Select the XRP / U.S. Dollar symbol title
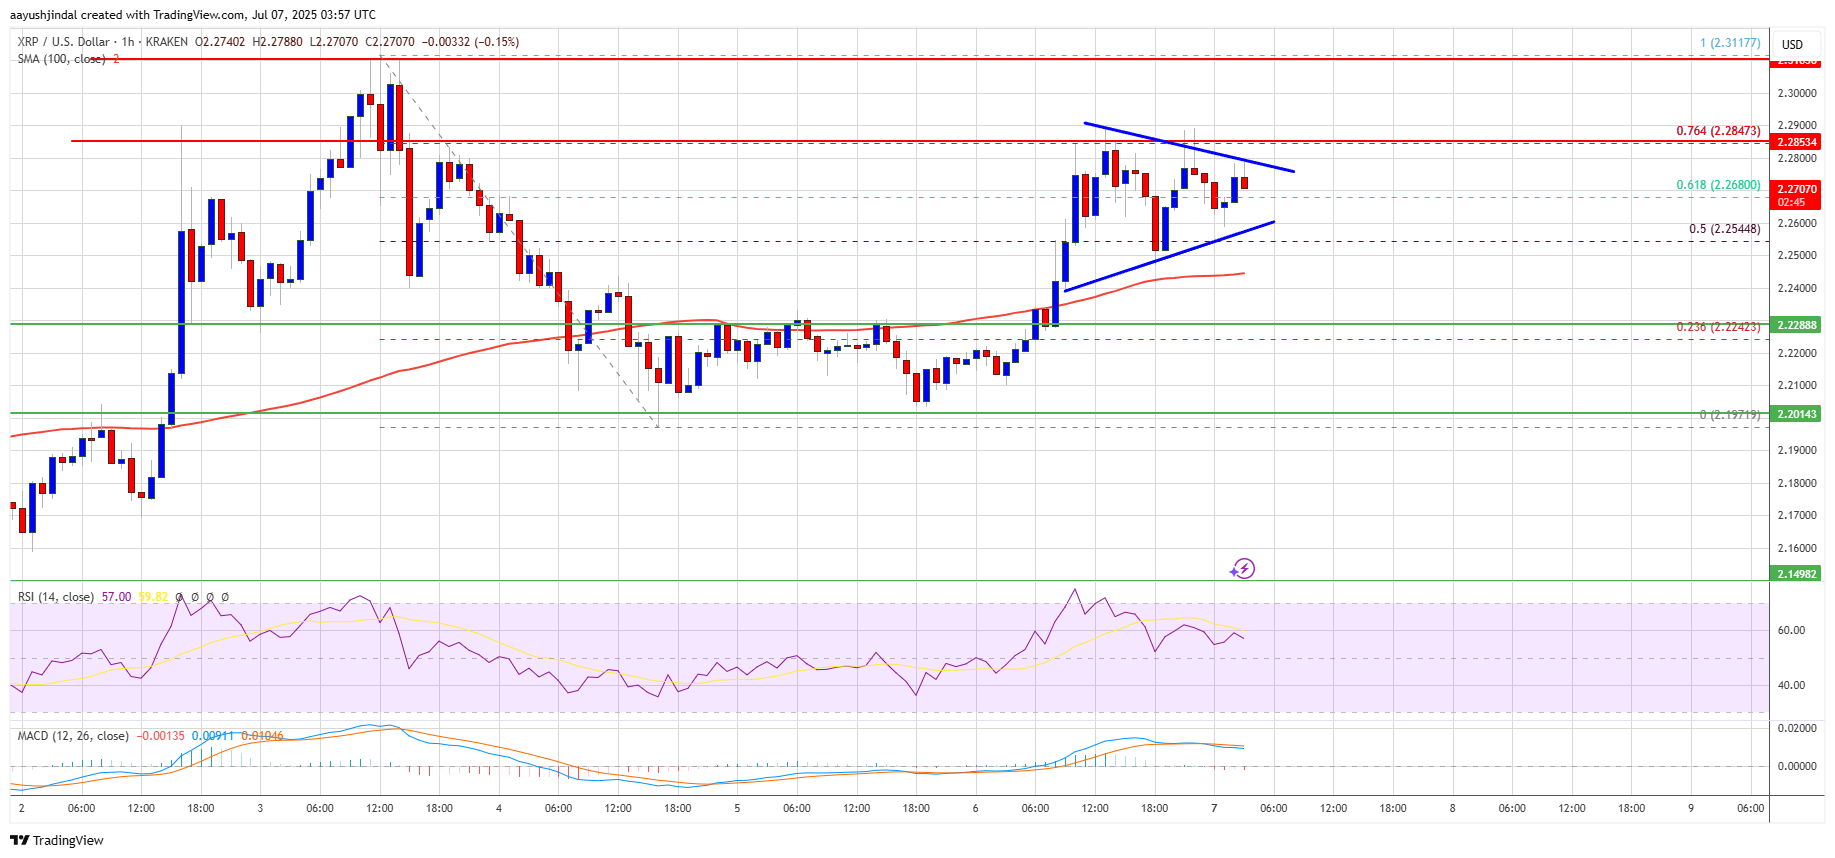 click(63, 42)
